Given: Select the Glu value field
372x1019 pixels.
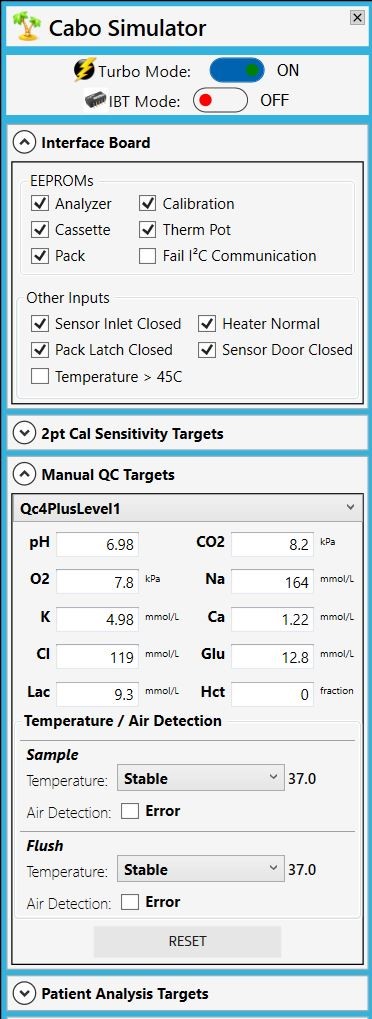Looking at the screenshot, I should [x=272, y=656].
